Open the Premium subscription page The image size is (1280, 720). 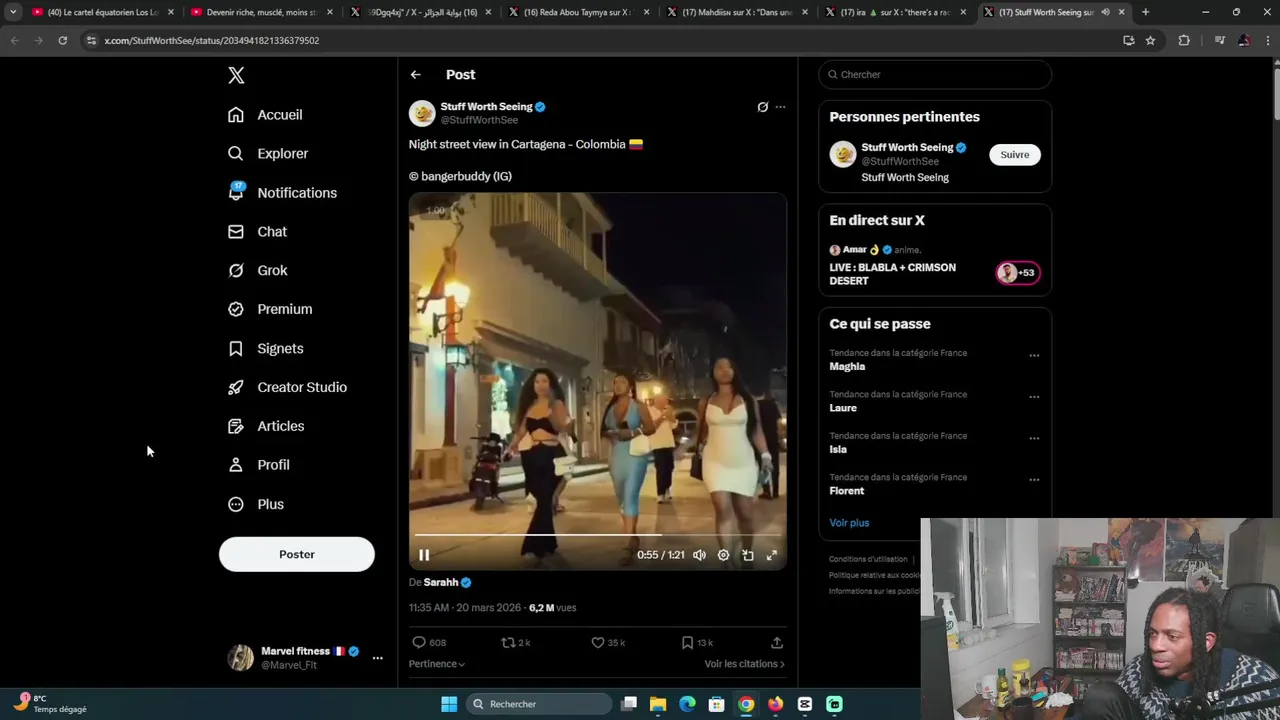270,310
